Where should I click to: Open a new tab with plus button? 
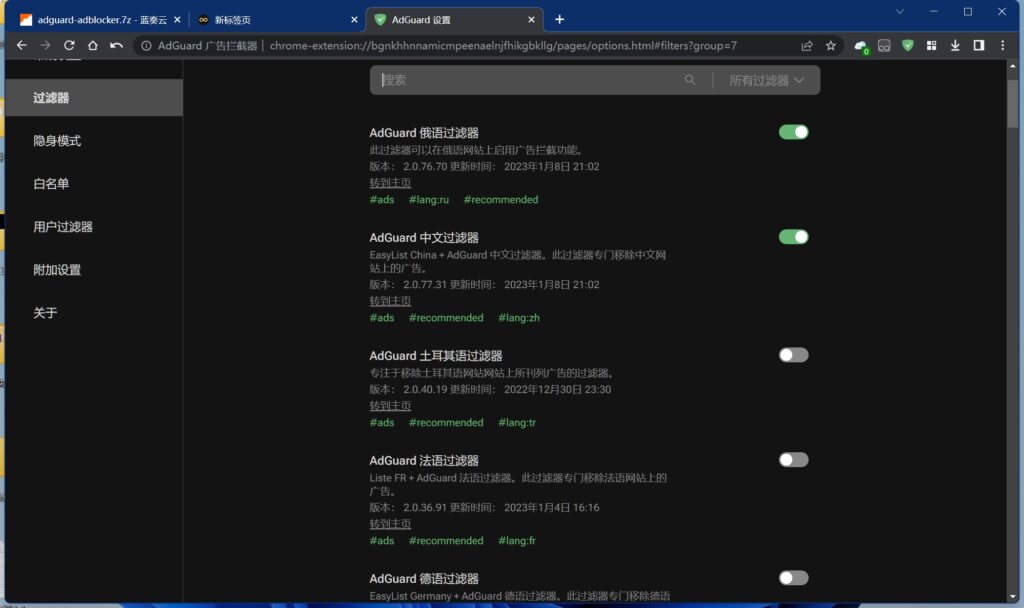tap(560, 20)
